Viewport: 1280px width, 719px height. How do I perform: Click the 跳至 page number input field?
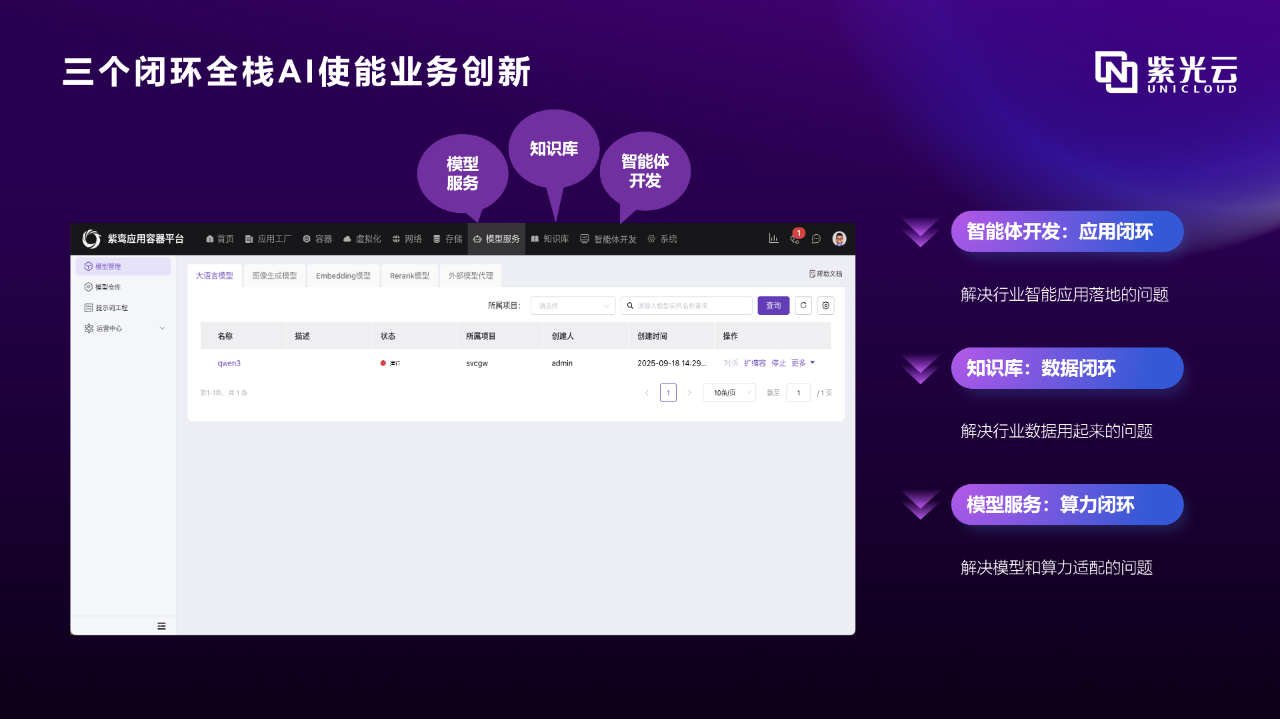pyautogui.click(x=798, y=392)
